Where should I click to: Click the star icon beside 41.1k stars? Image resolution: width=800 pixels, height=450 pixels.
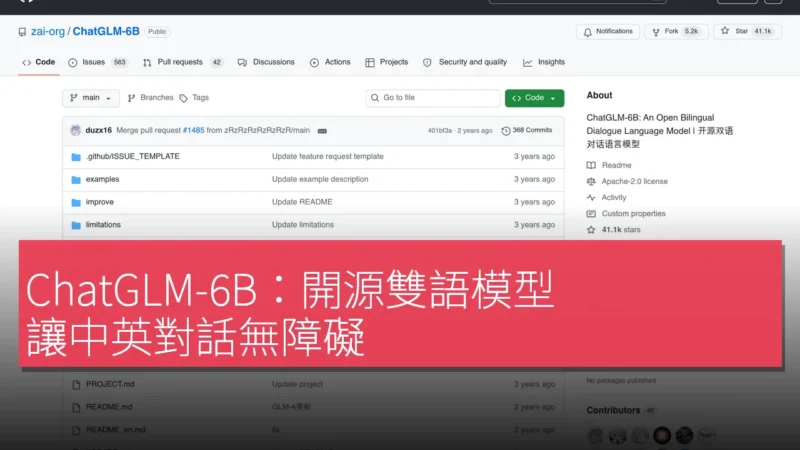[591, 230]
